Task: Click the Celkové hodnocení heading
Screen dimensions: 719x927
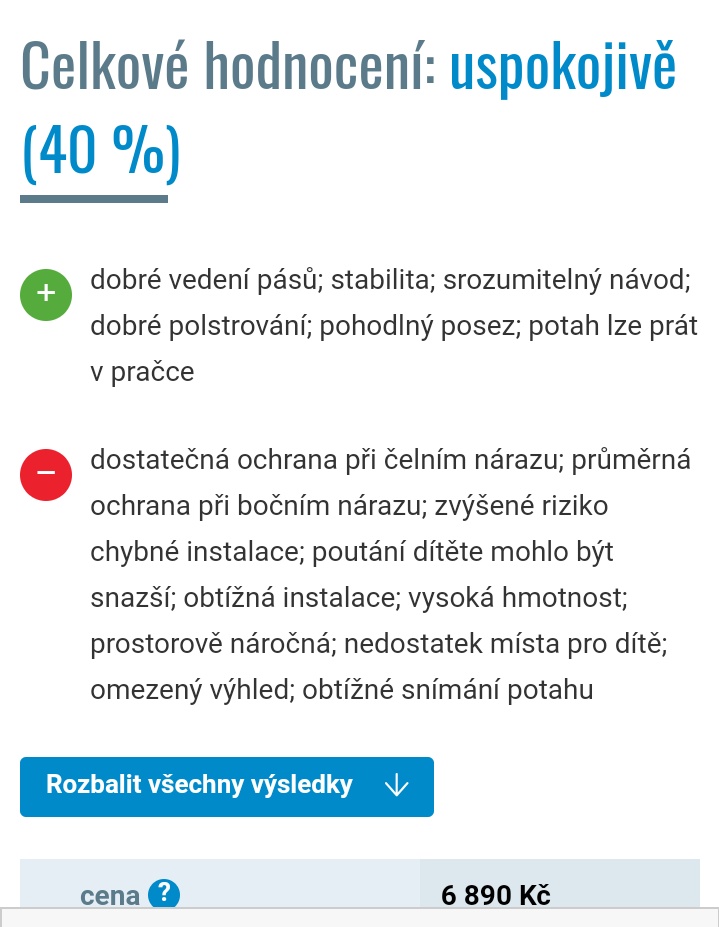Action: [x=229, y=68]
